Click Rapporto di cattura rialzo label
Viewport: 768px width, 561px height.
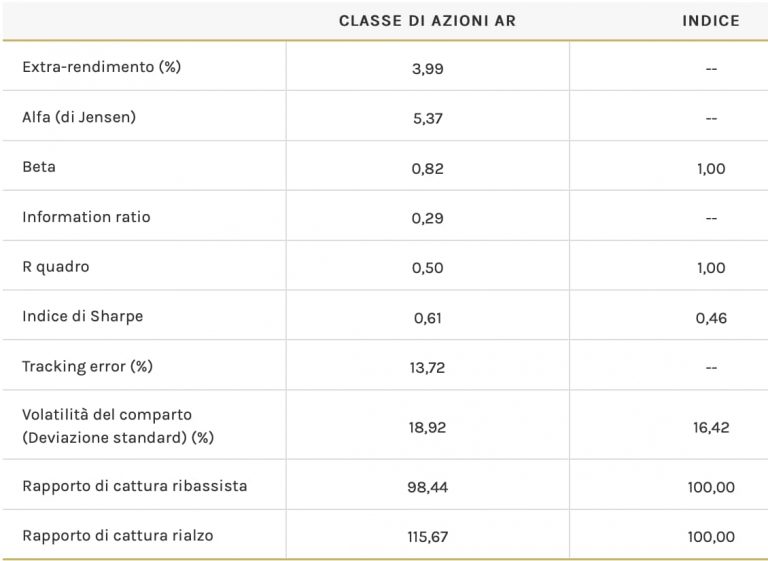coord(117,536)
